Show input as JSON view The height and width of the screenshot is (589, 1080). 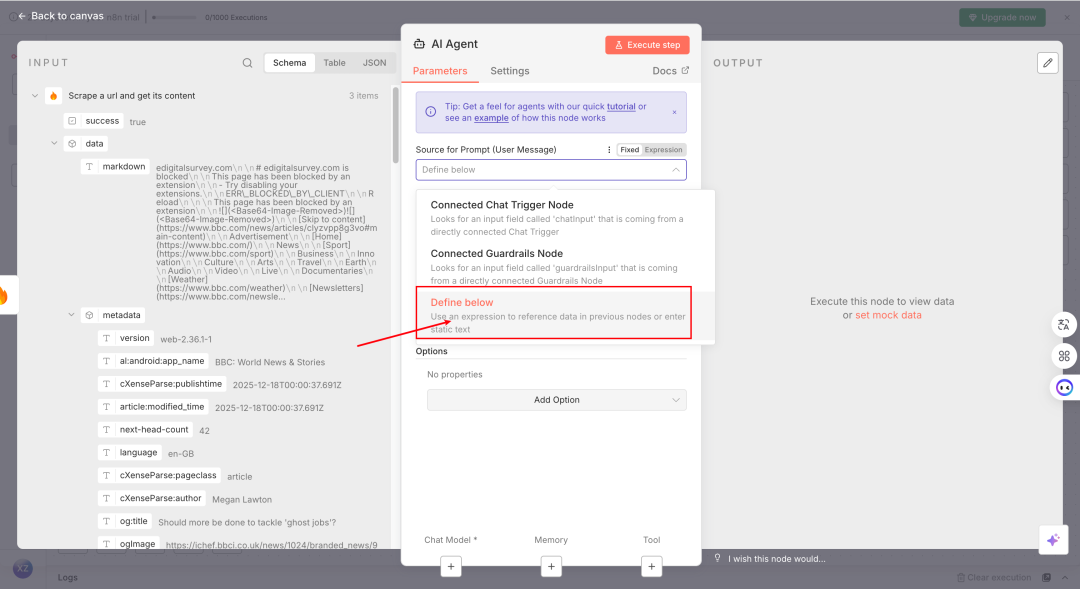(x=375, y=63)
